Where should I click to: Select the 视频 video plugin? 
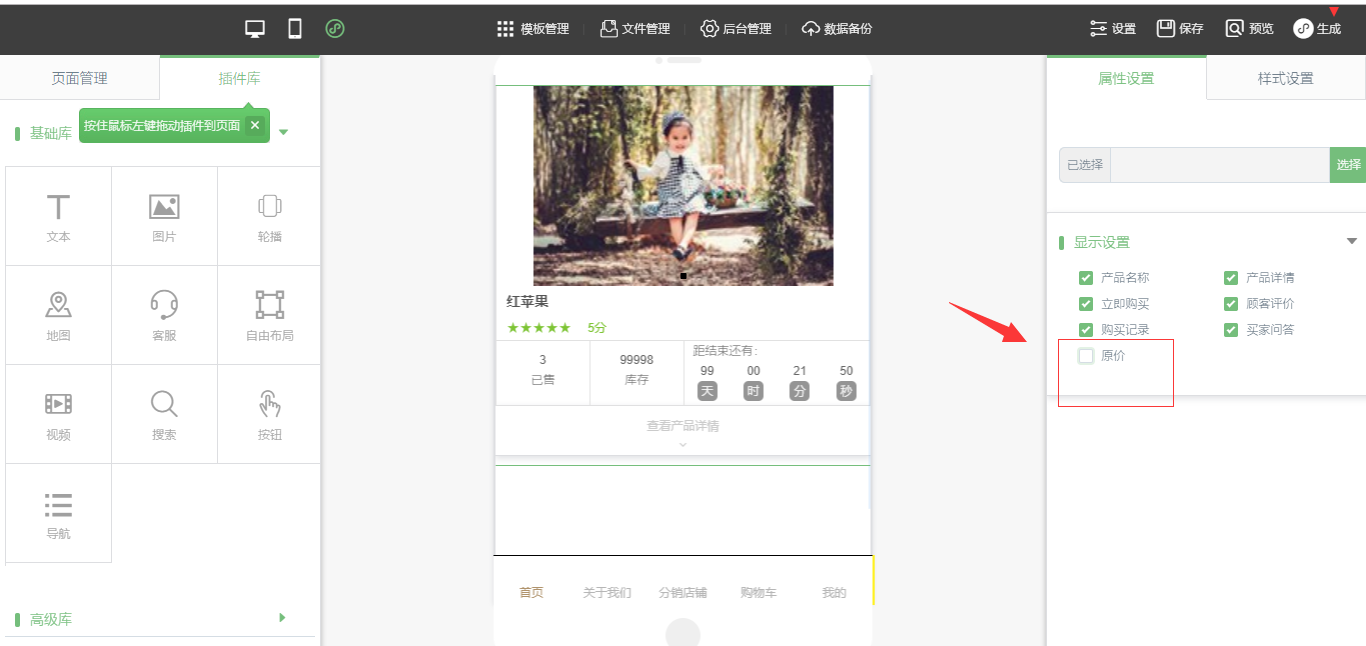tap(58, 414)
